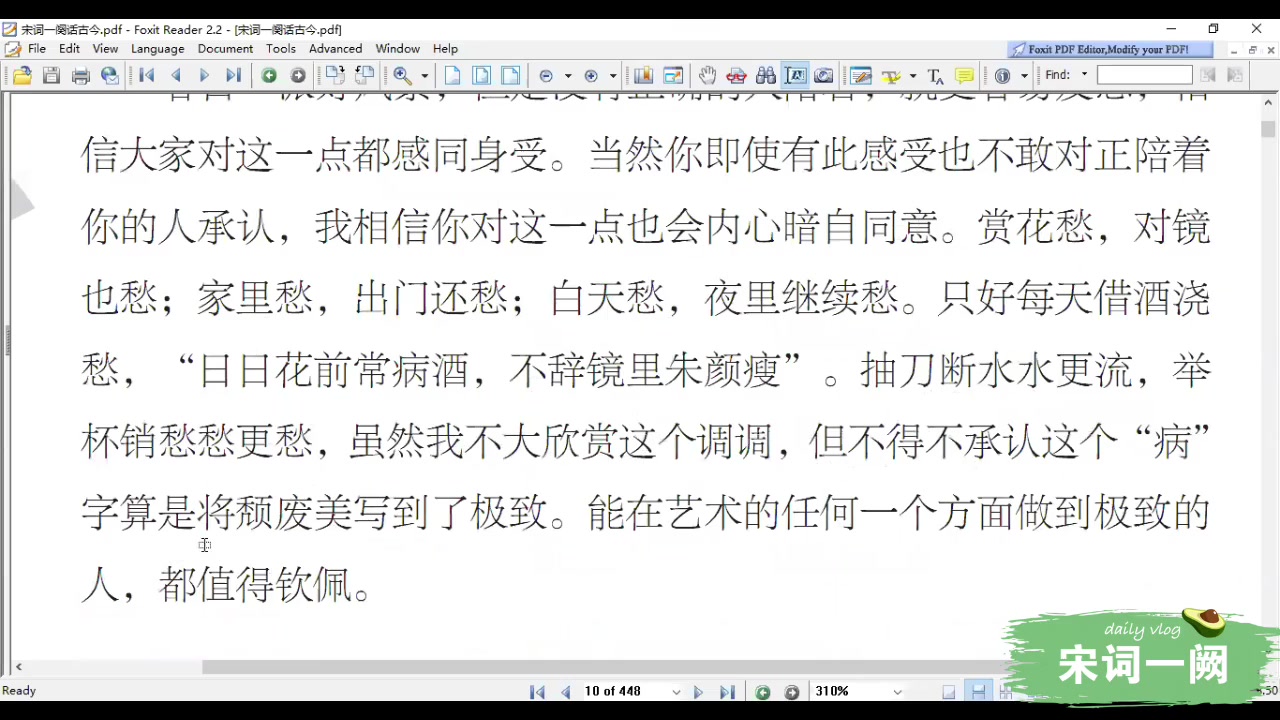The width and height of the screenshot is (1280, 720).
Task: Open Zoom In dropdown arrow
Action: pyautogui.click(x=613, y=76)
